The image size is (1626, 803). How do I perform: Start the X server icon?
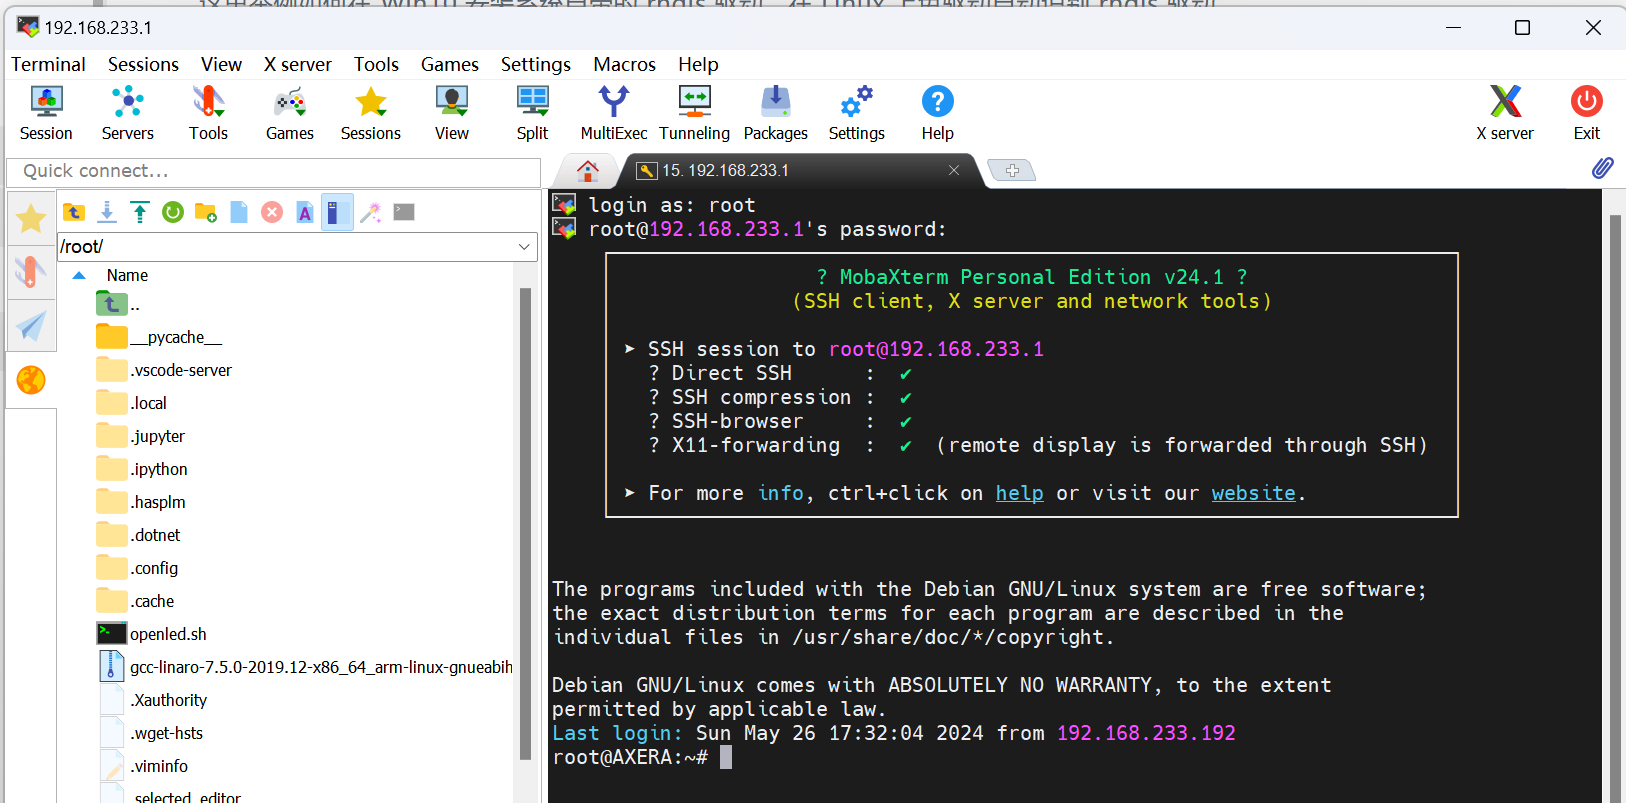(x=1505, y=113)
